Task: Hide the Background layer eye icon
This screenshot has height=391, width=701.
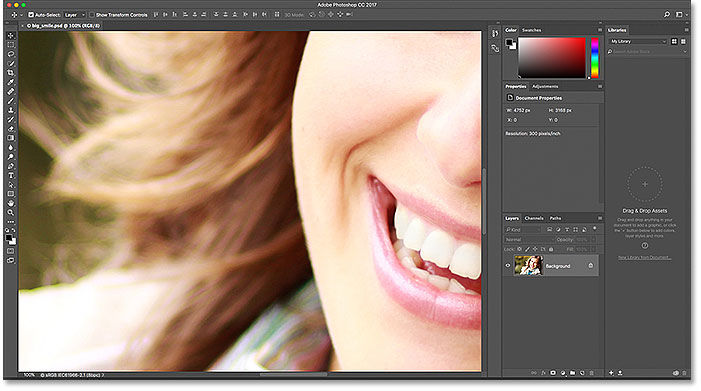Action: 508,265
